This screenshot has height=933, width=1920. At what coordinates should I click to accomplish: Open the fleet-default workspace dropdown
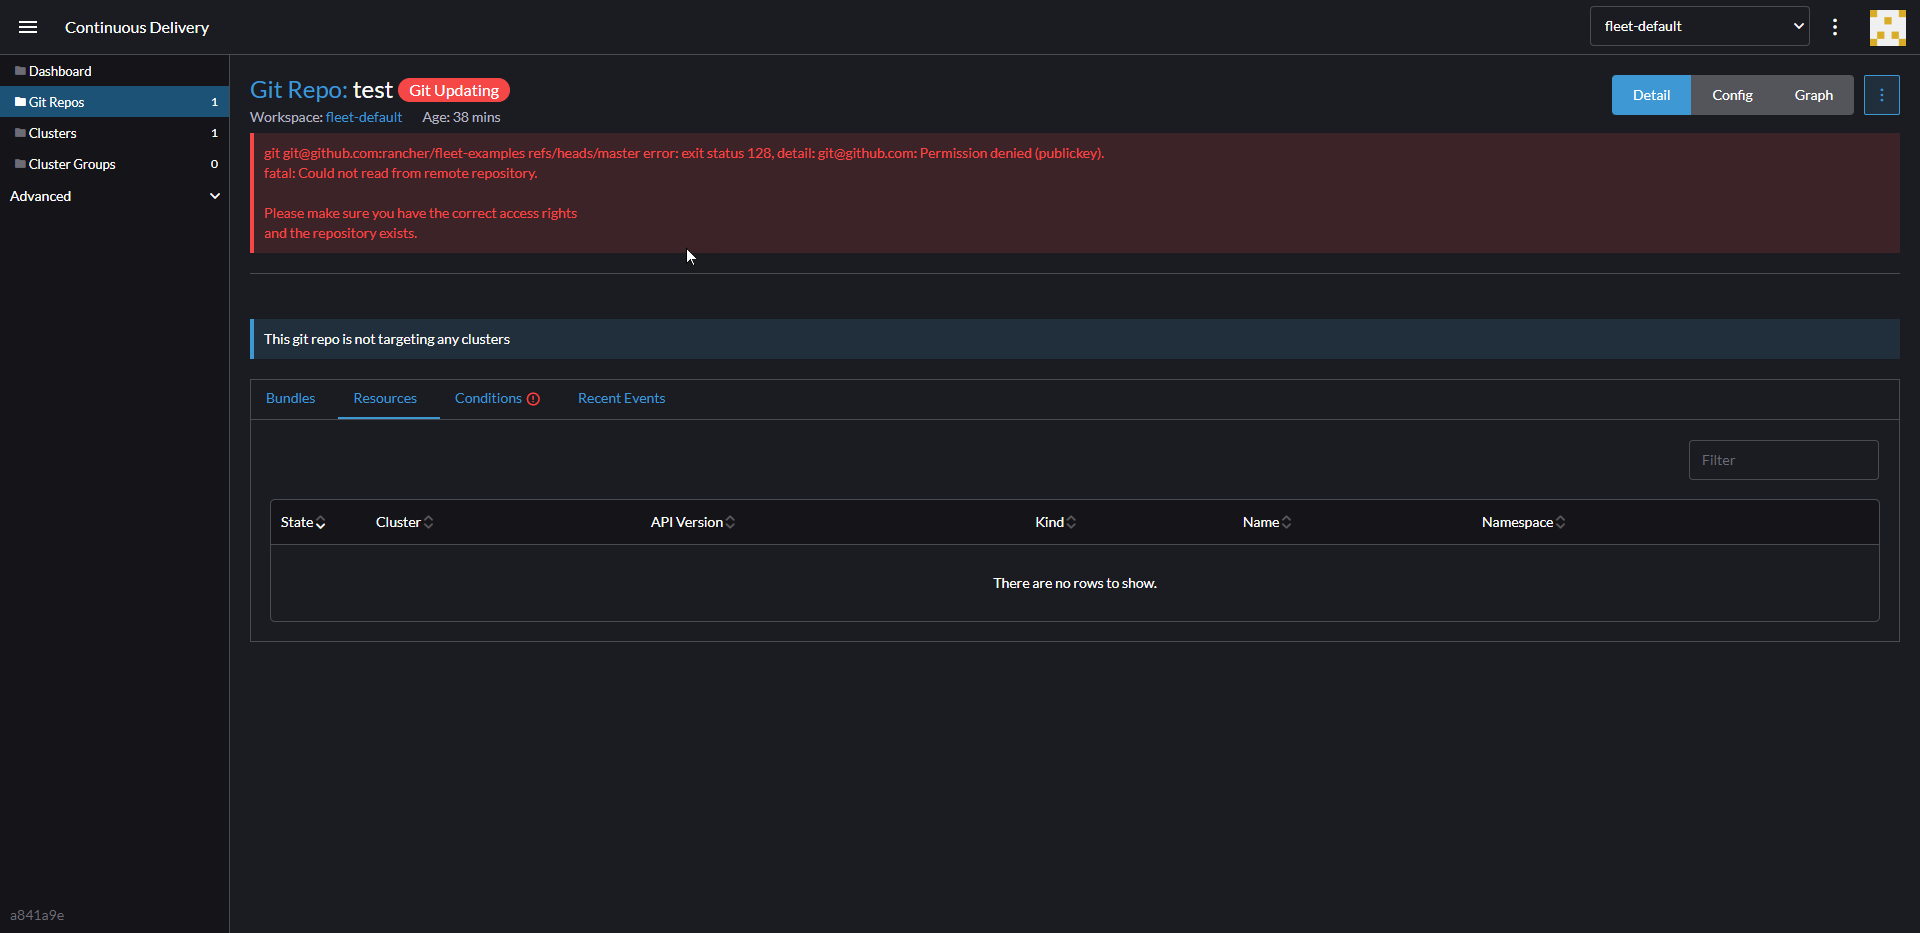[x=1700, y=25]
